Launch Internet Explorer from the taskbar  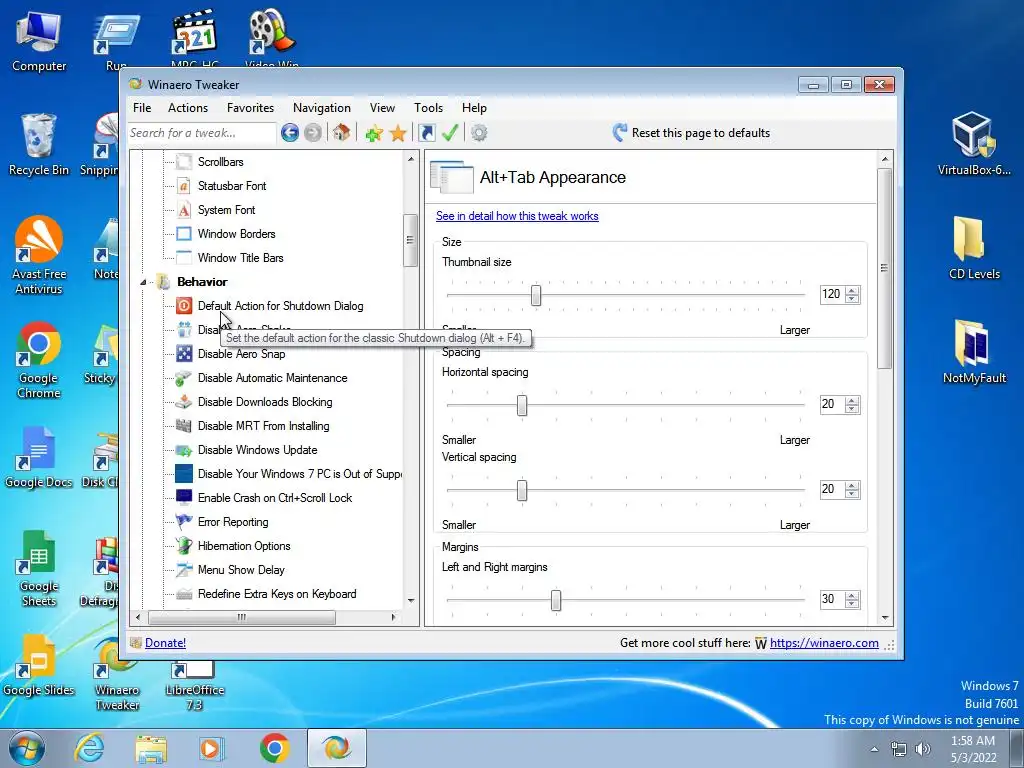pos(89,748)
